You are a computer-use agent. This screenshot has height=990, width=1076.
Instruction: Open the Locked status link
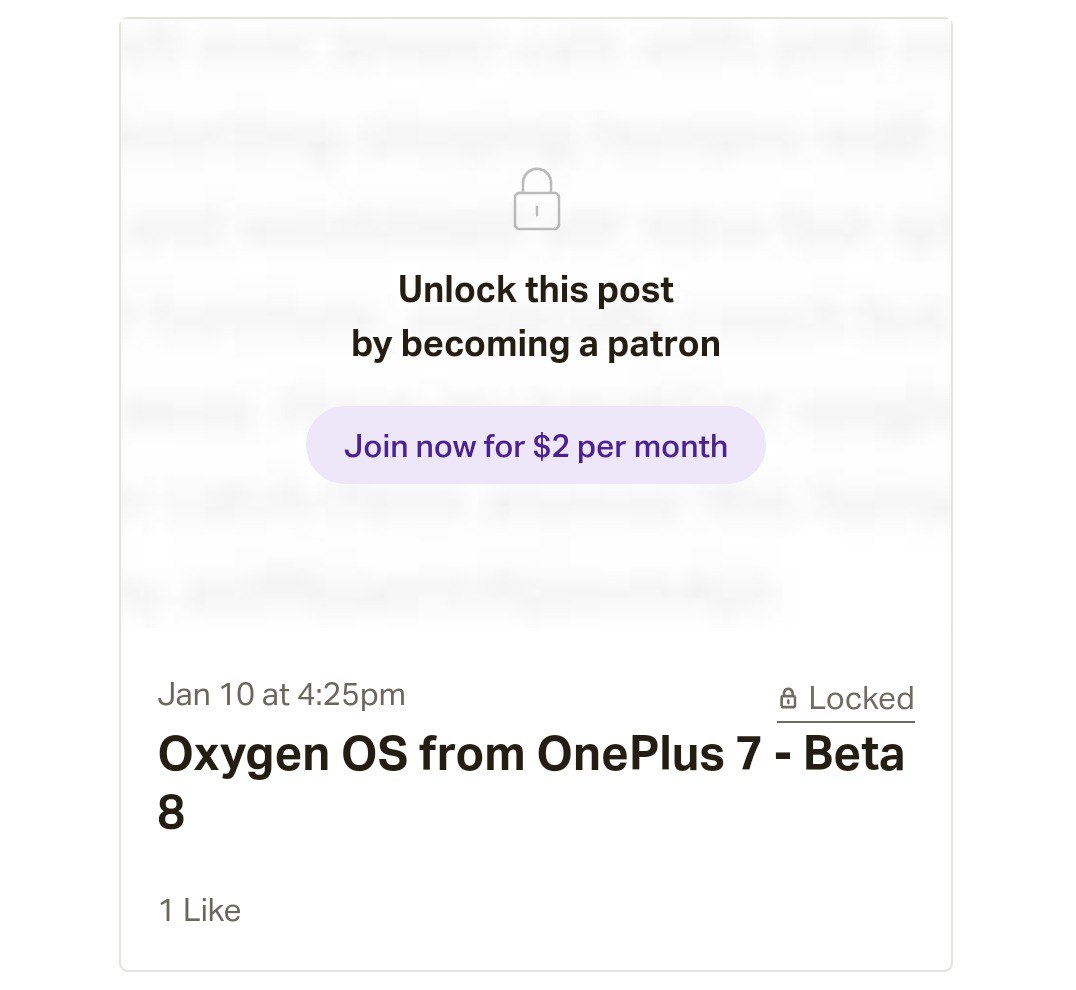846,699
